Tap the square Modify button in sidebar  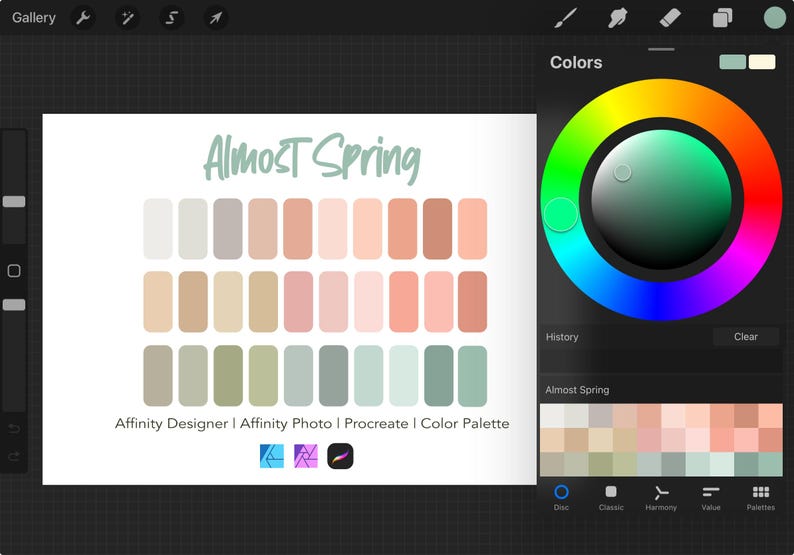(14, 271)
